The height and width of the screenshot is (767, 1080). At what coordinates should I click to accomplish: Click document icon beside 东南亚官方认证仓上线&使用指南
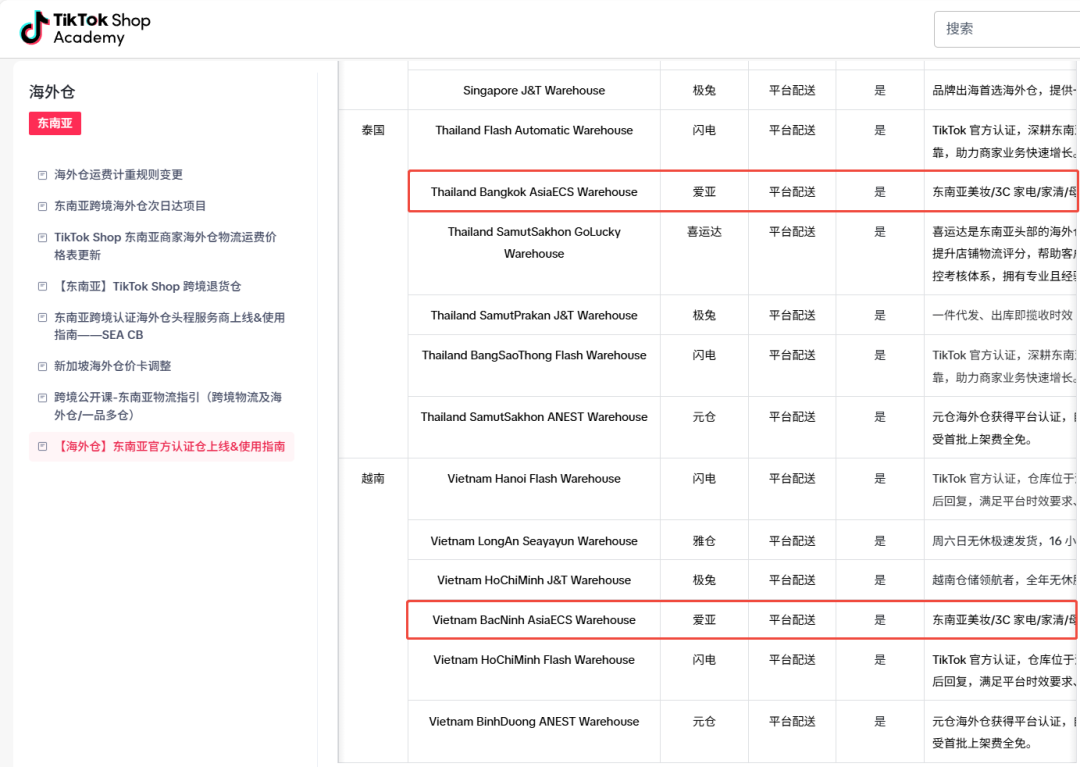(x=43, y=447)
